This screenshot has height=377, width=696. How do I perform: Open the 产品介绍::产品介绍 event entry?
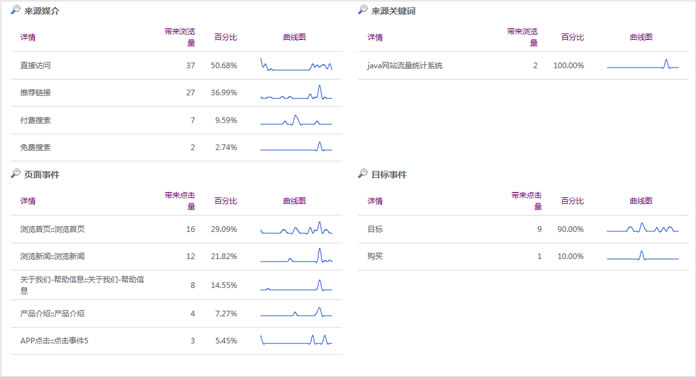tap(52, 314)
